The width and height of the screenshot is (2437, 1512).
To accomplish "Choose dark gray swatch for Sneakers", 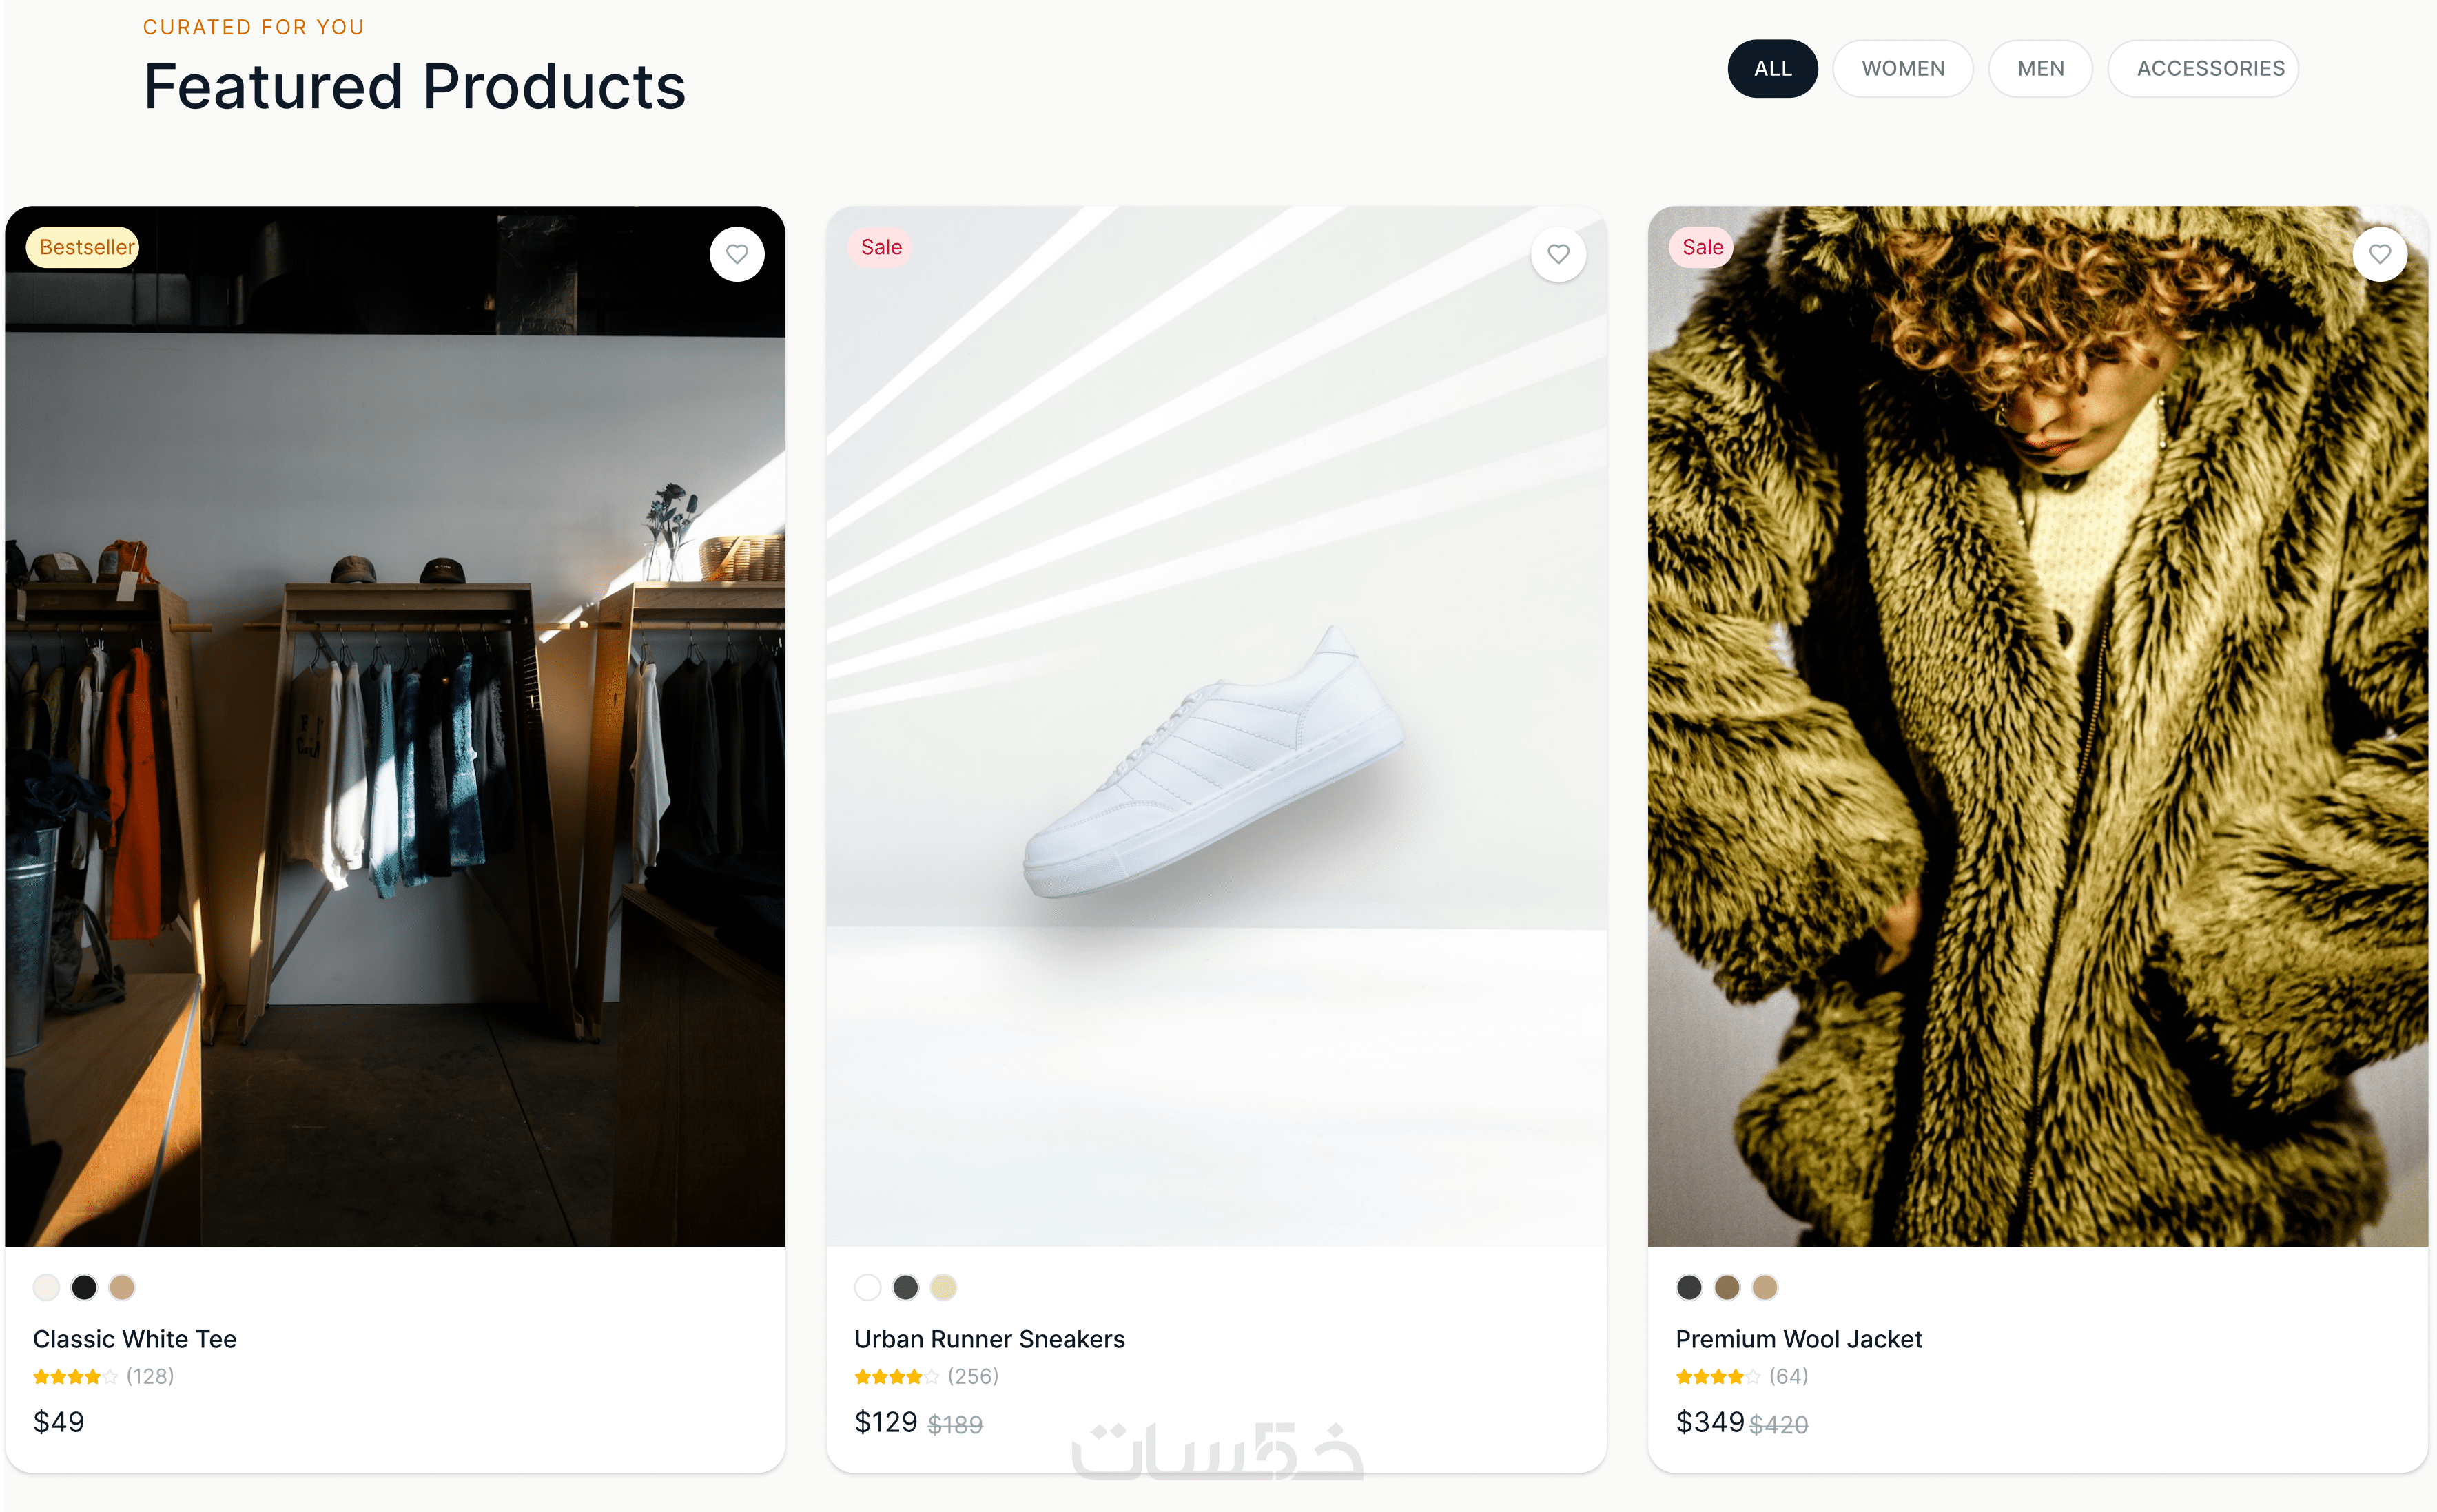I will point(905,1287).
